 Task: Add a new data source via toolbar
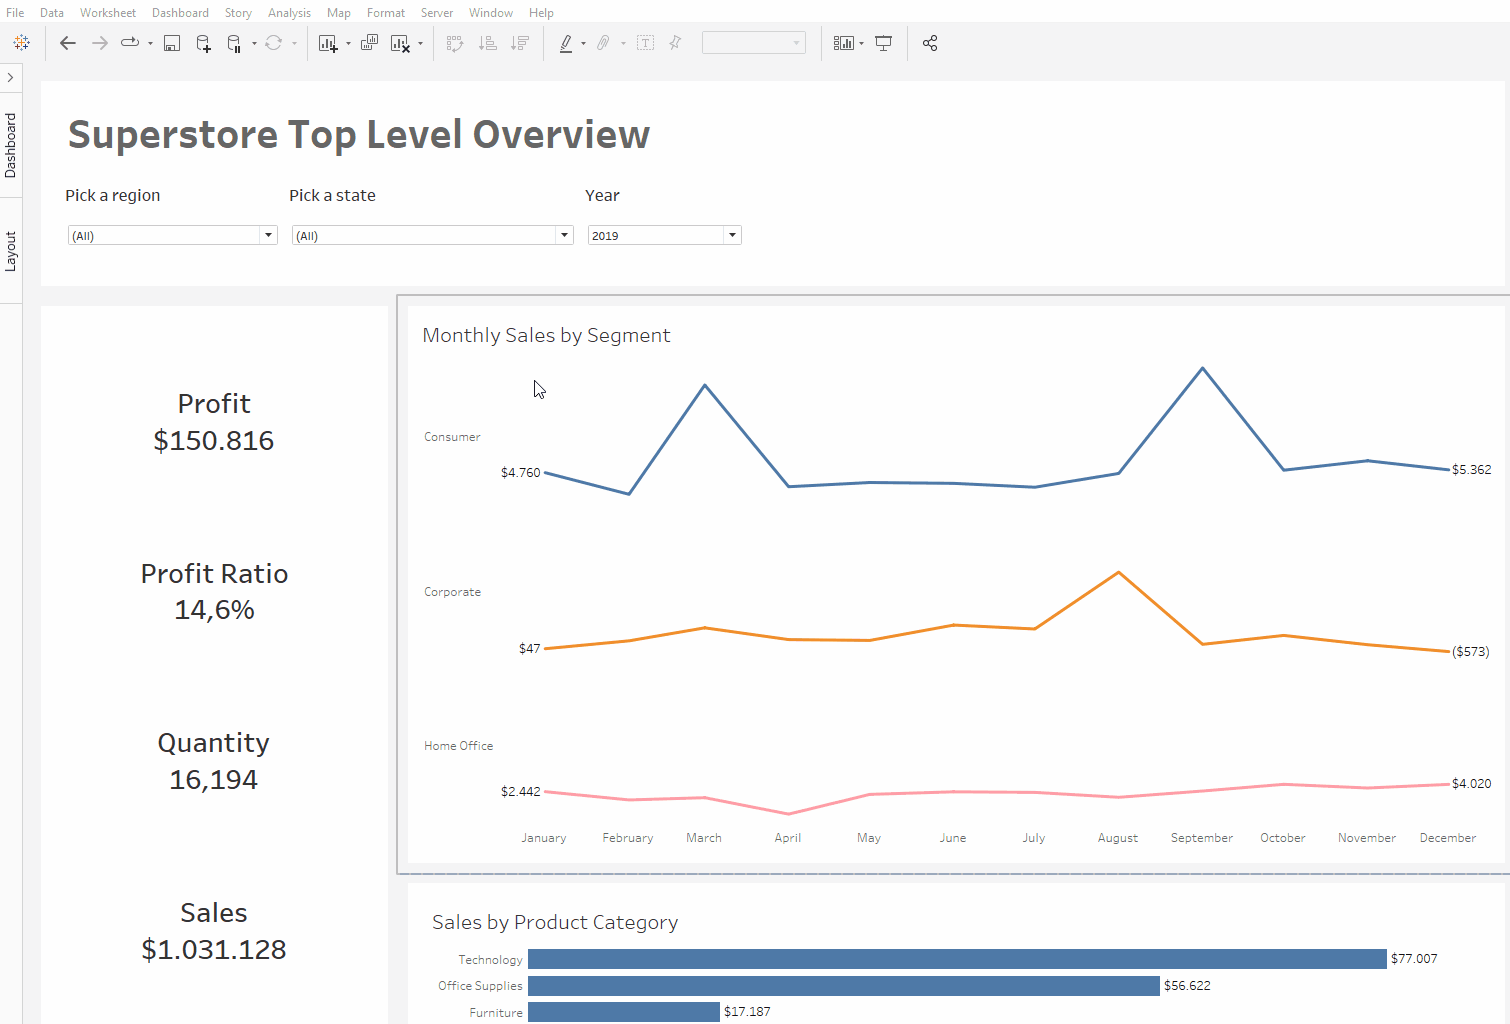click(203, 43)
